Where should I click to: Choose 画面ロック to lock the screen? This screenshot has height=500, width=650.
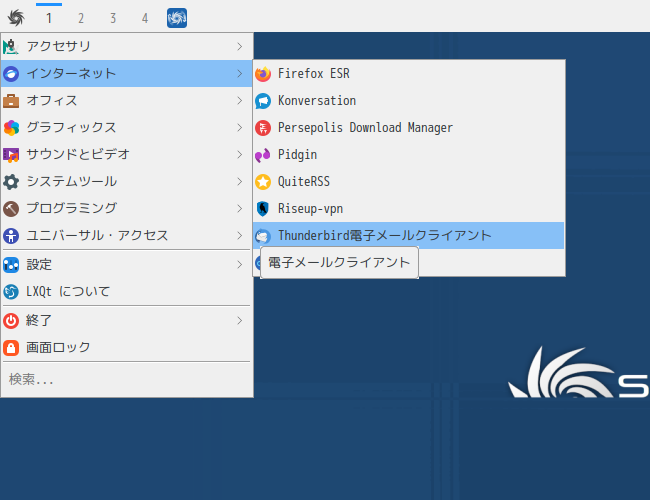[127, 347]
